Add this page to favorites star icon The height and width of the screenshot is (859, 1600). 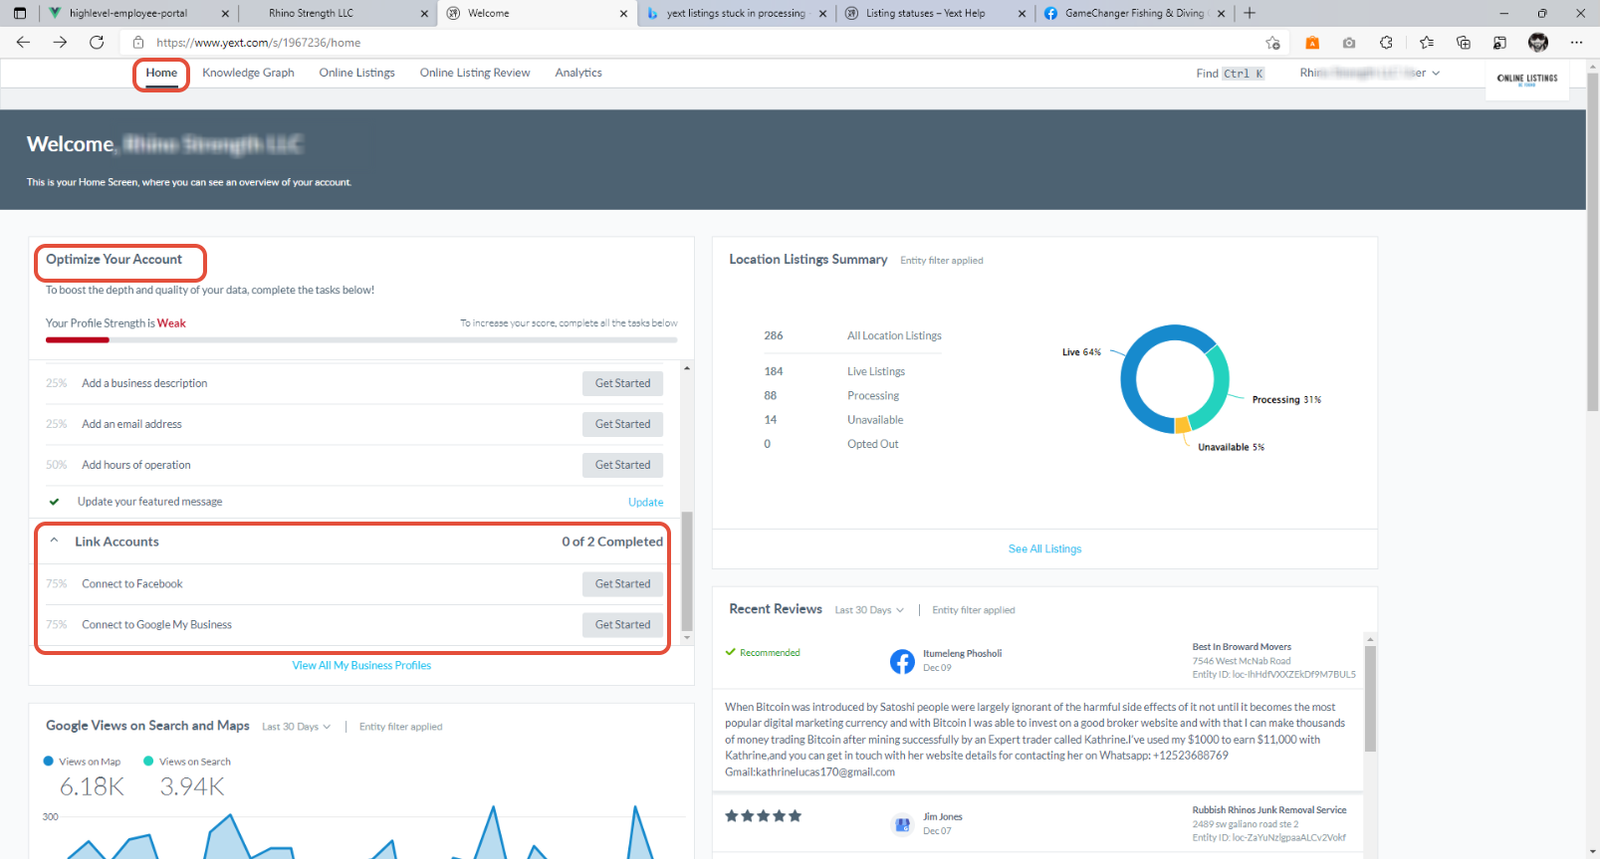[1272, 42]
